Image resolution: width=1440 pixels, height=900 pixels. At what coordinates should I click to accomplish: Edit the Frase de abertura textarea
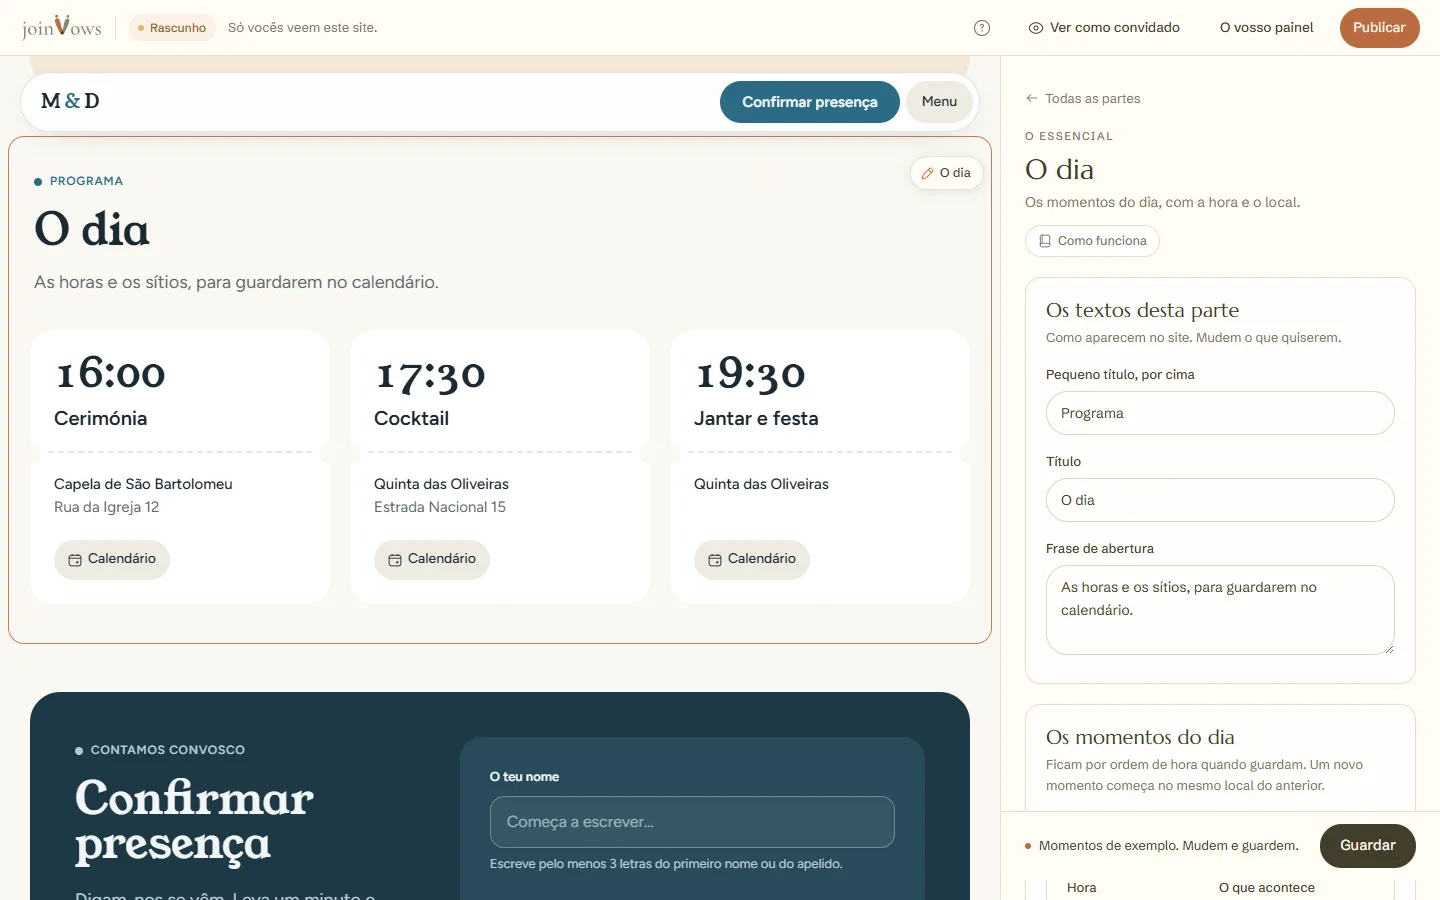pos(1220,610)
